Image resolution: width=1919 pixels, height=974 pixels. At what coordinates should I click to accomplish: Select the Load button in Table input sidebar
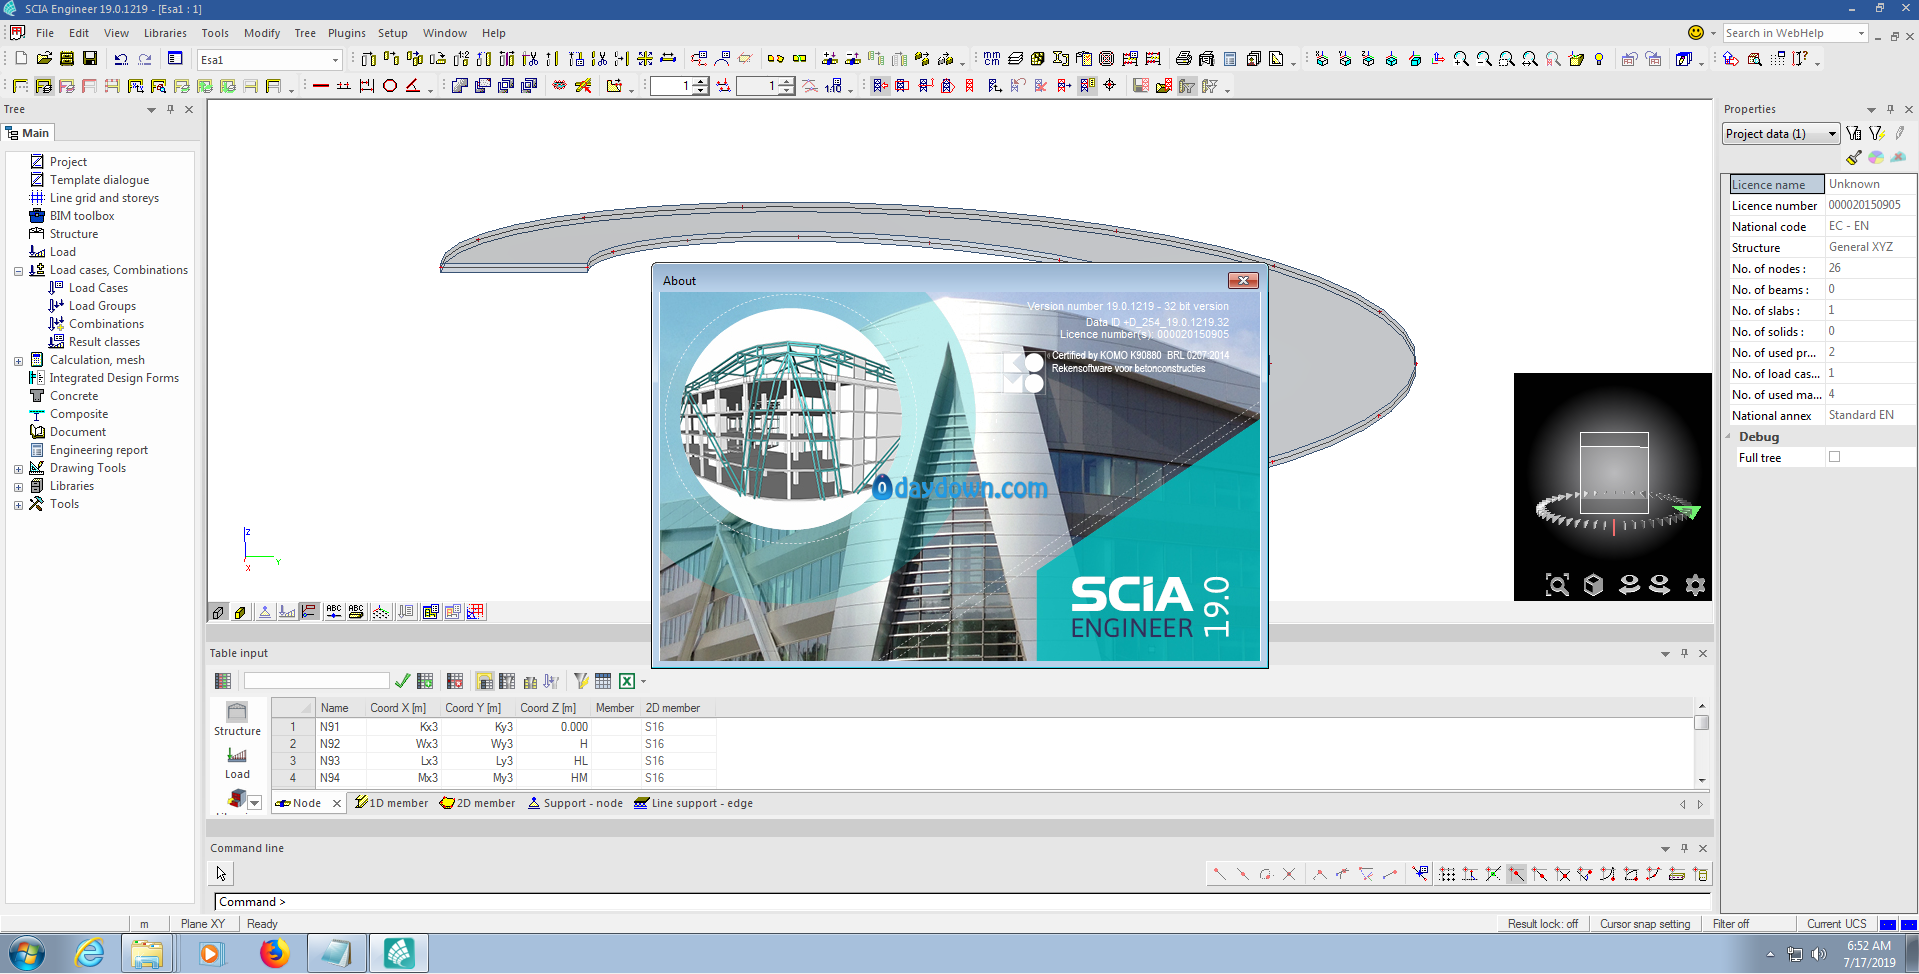coord(237,763)
